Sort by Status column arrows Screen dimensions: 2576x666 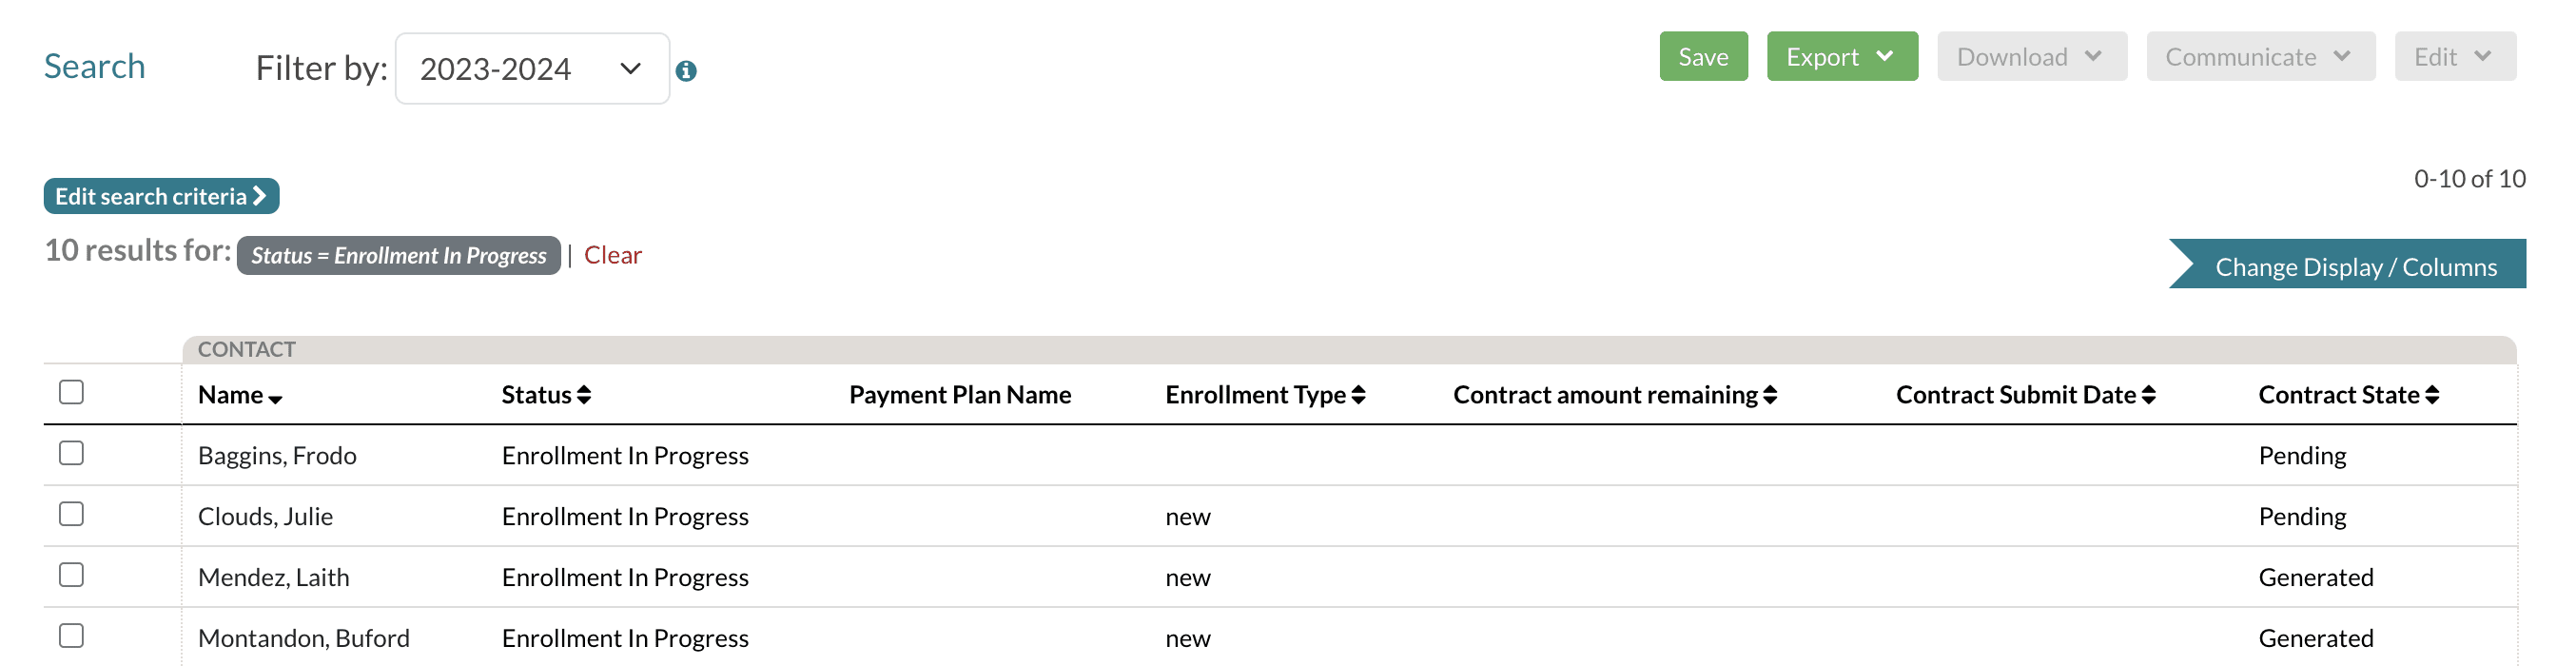coord(584,395)
